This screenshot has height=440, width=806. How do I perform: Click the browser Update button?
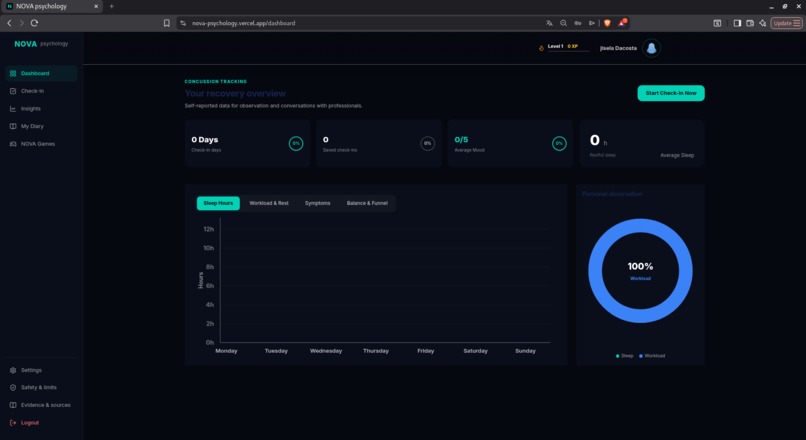tap(786, 23)
